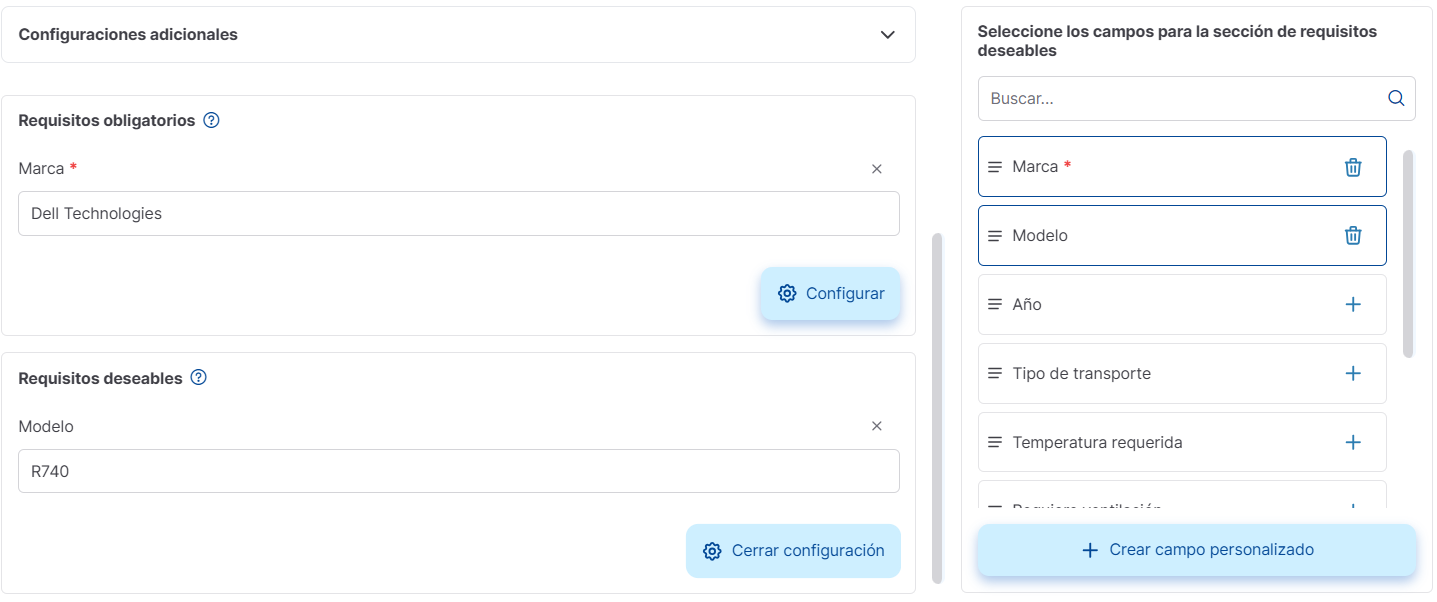The width and height of the screenshot is (1437, 602).
Task: Add the Tipo de transporte field via plus icon
Action: (x=1353, y=373)
